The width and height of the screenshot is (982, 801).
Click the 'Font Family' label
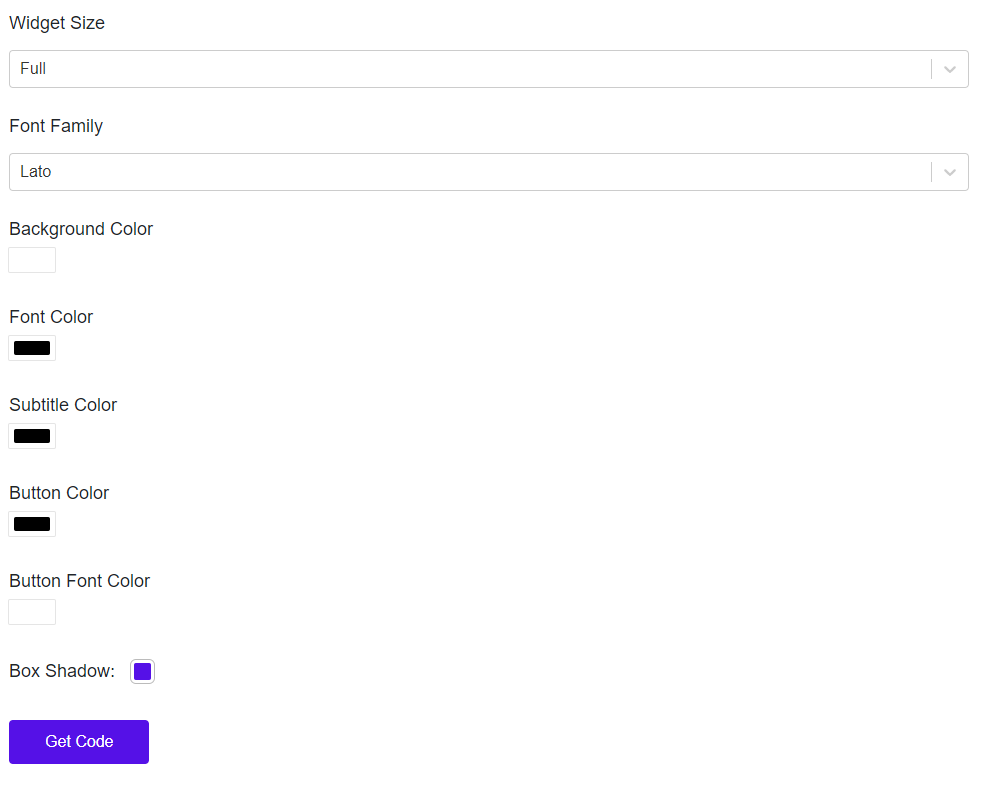56,126
